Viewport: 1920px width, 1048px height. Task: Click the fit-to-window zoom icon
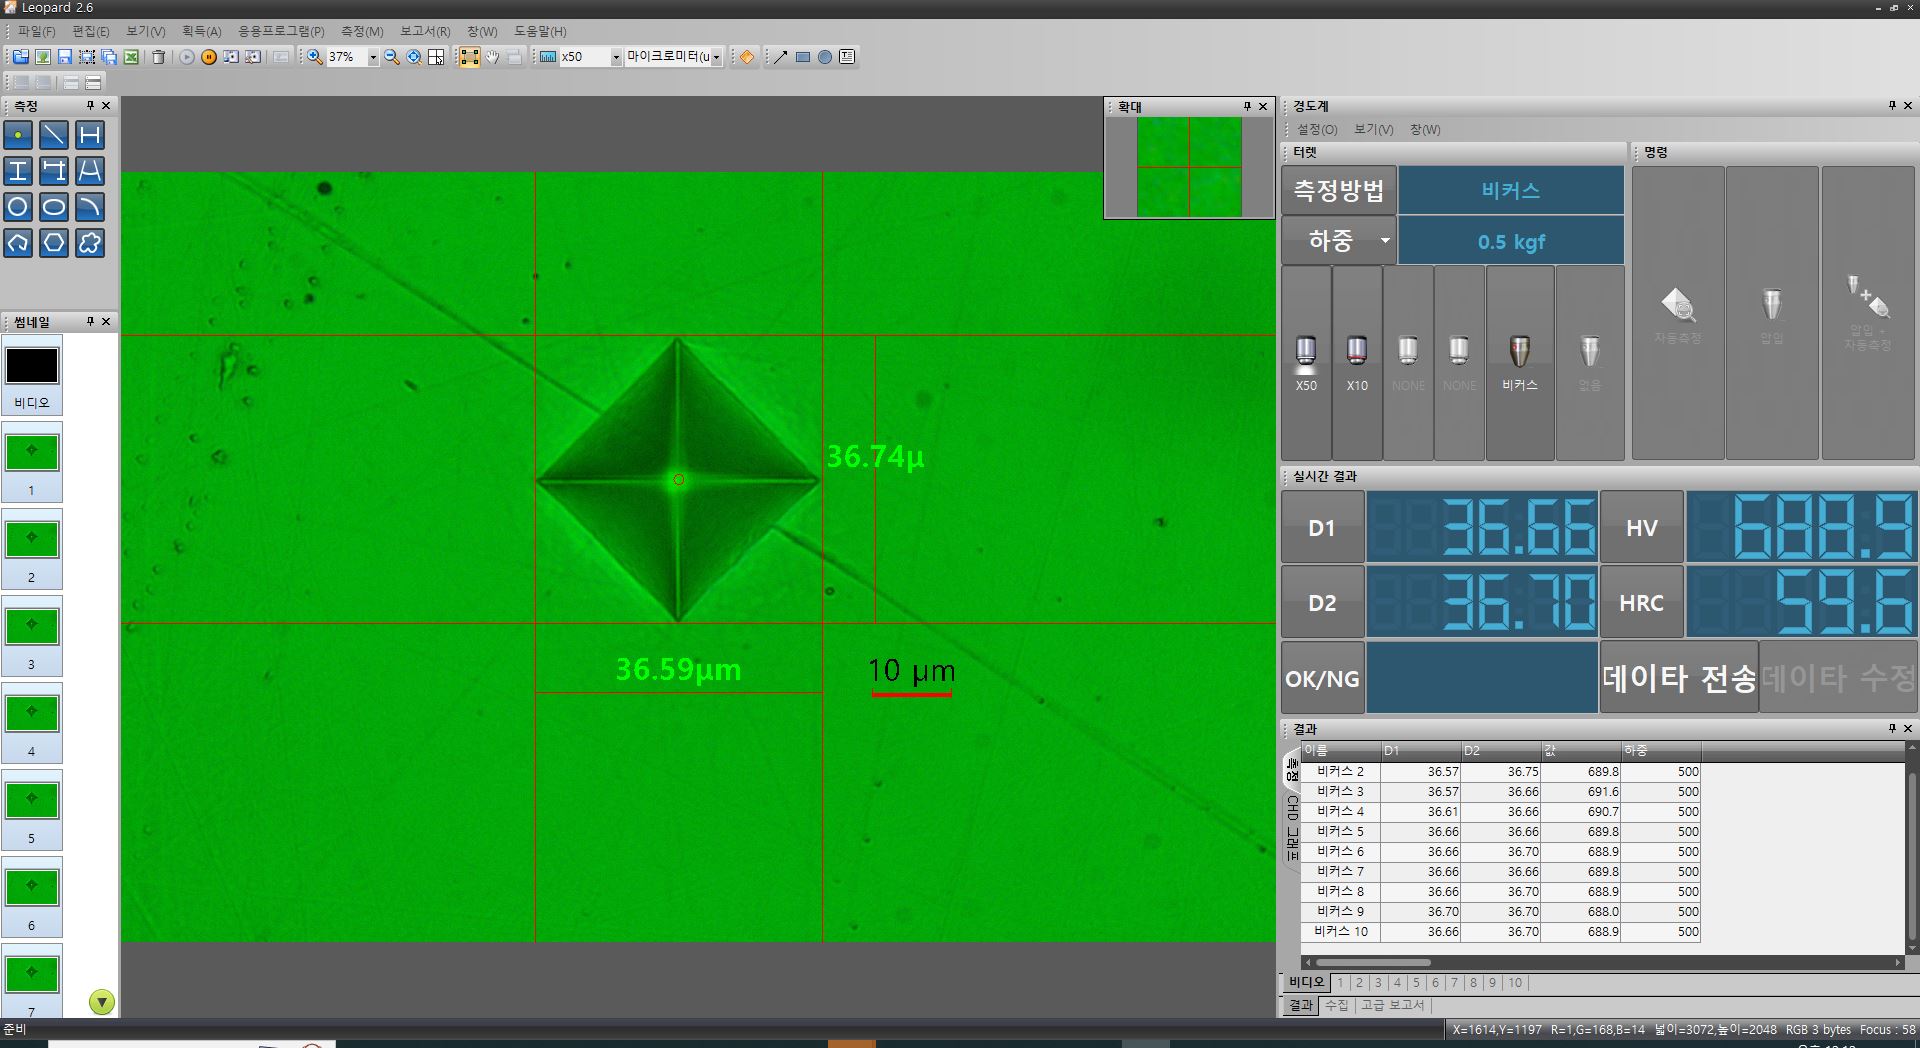click(x=414, y=57)
